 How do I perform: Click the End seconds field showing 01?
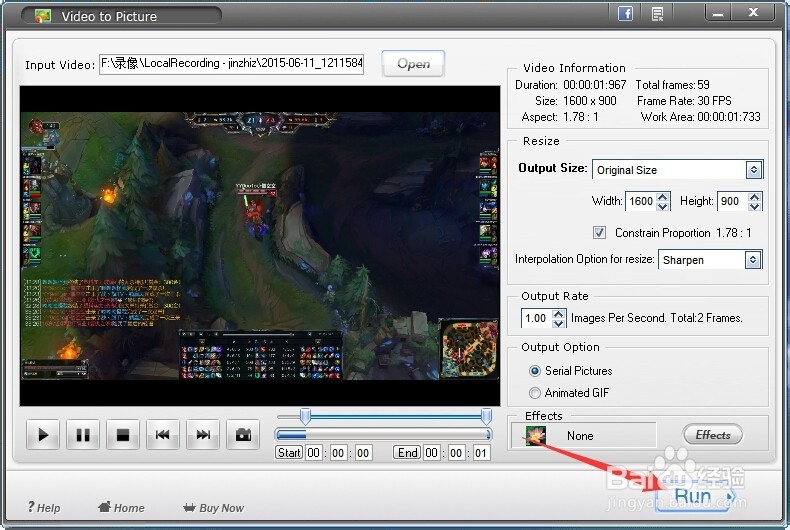(x=481, y=452)
